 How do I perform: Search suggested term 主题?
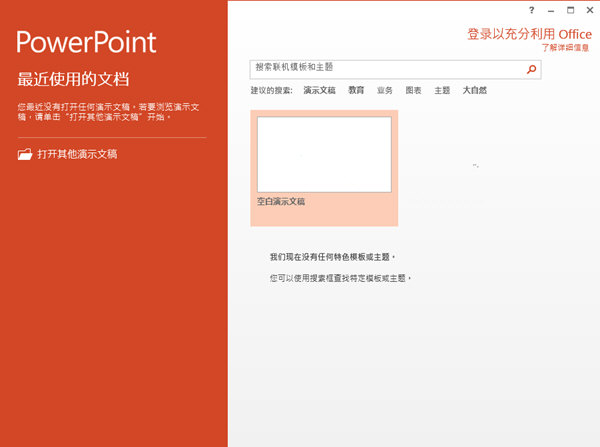click(442, 90)
